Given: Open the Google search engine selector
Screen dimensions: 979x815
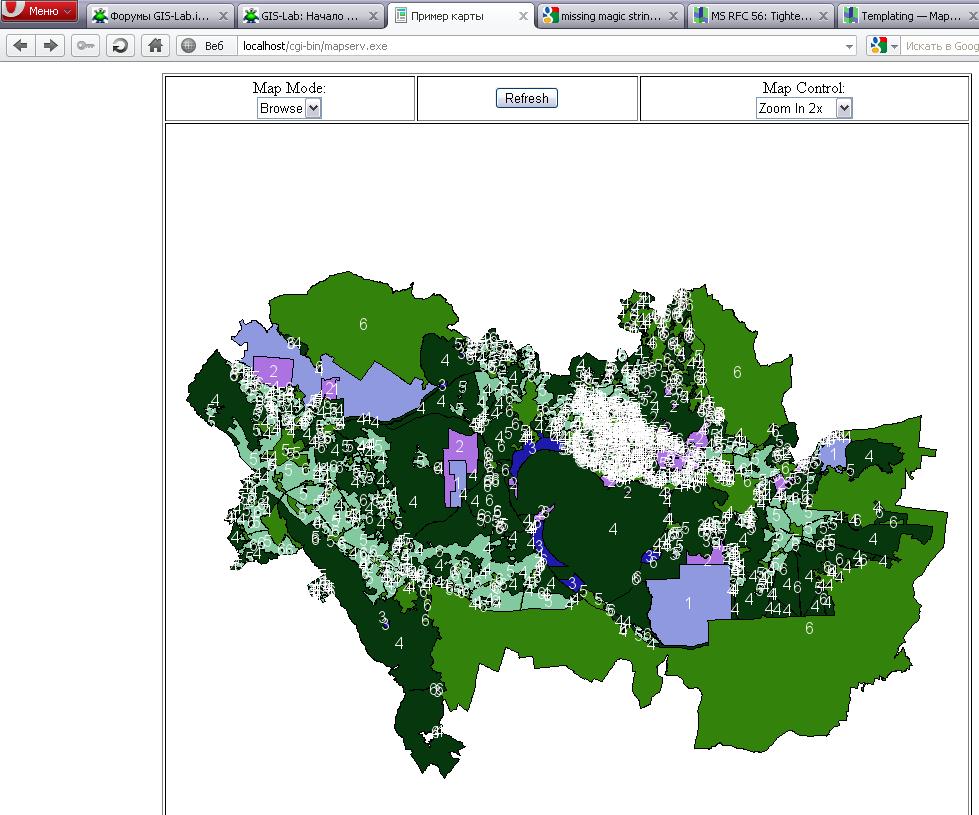Looking at the screenshot, I should tap(883, 46).
